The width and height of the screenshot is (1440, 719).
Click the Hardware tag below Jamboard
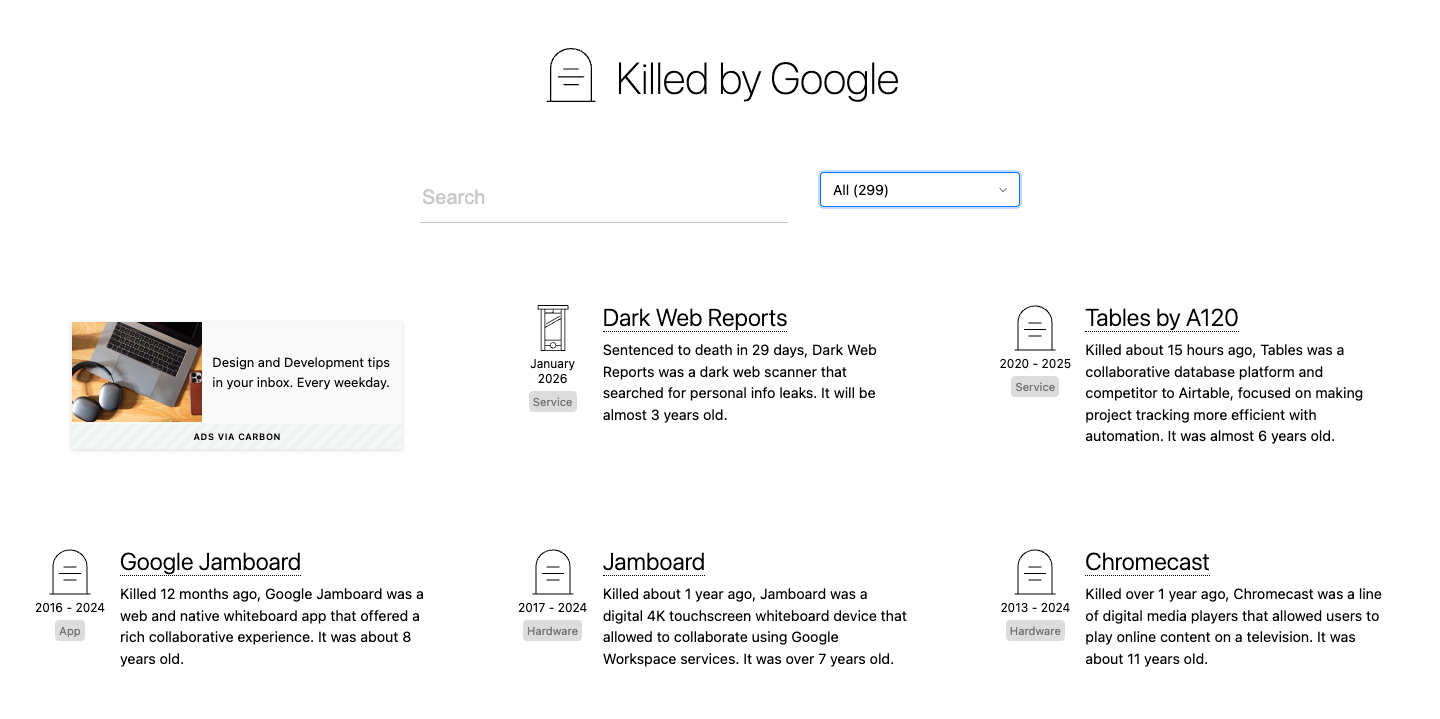(552, 630)
